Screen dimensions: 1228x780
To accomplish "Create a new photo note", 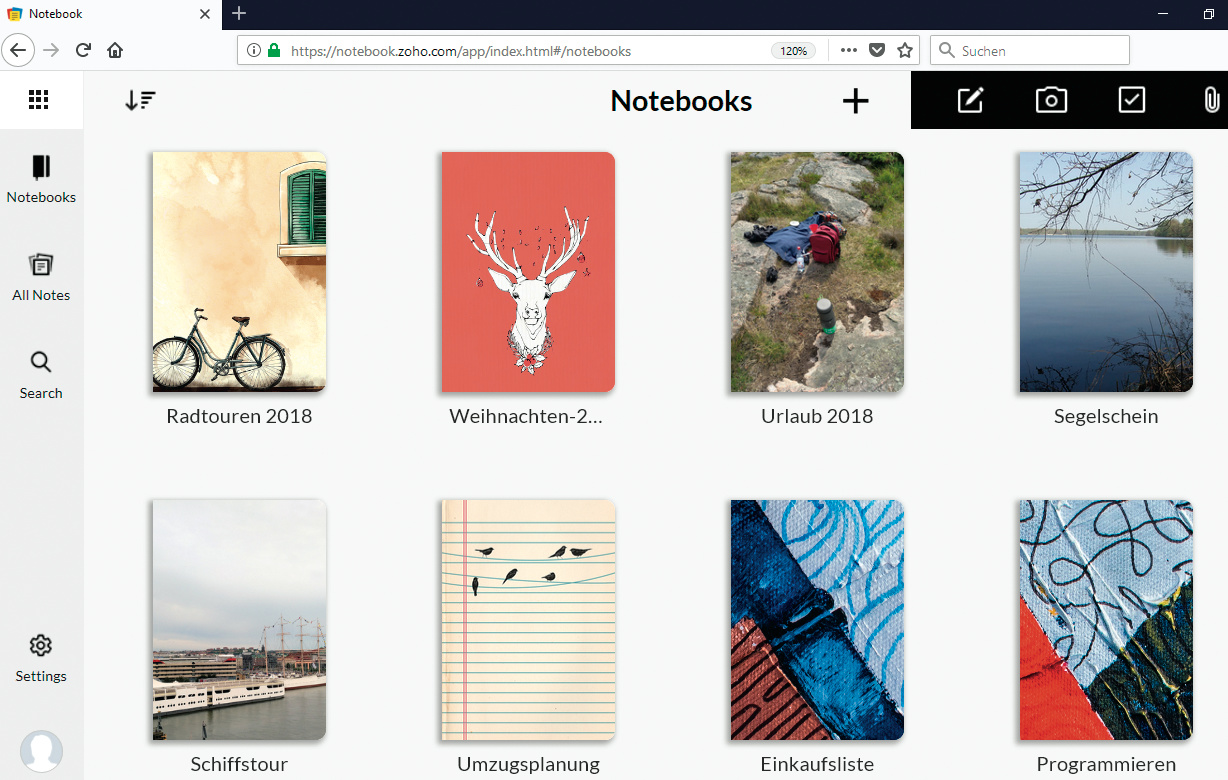I will pos(1051,100).
